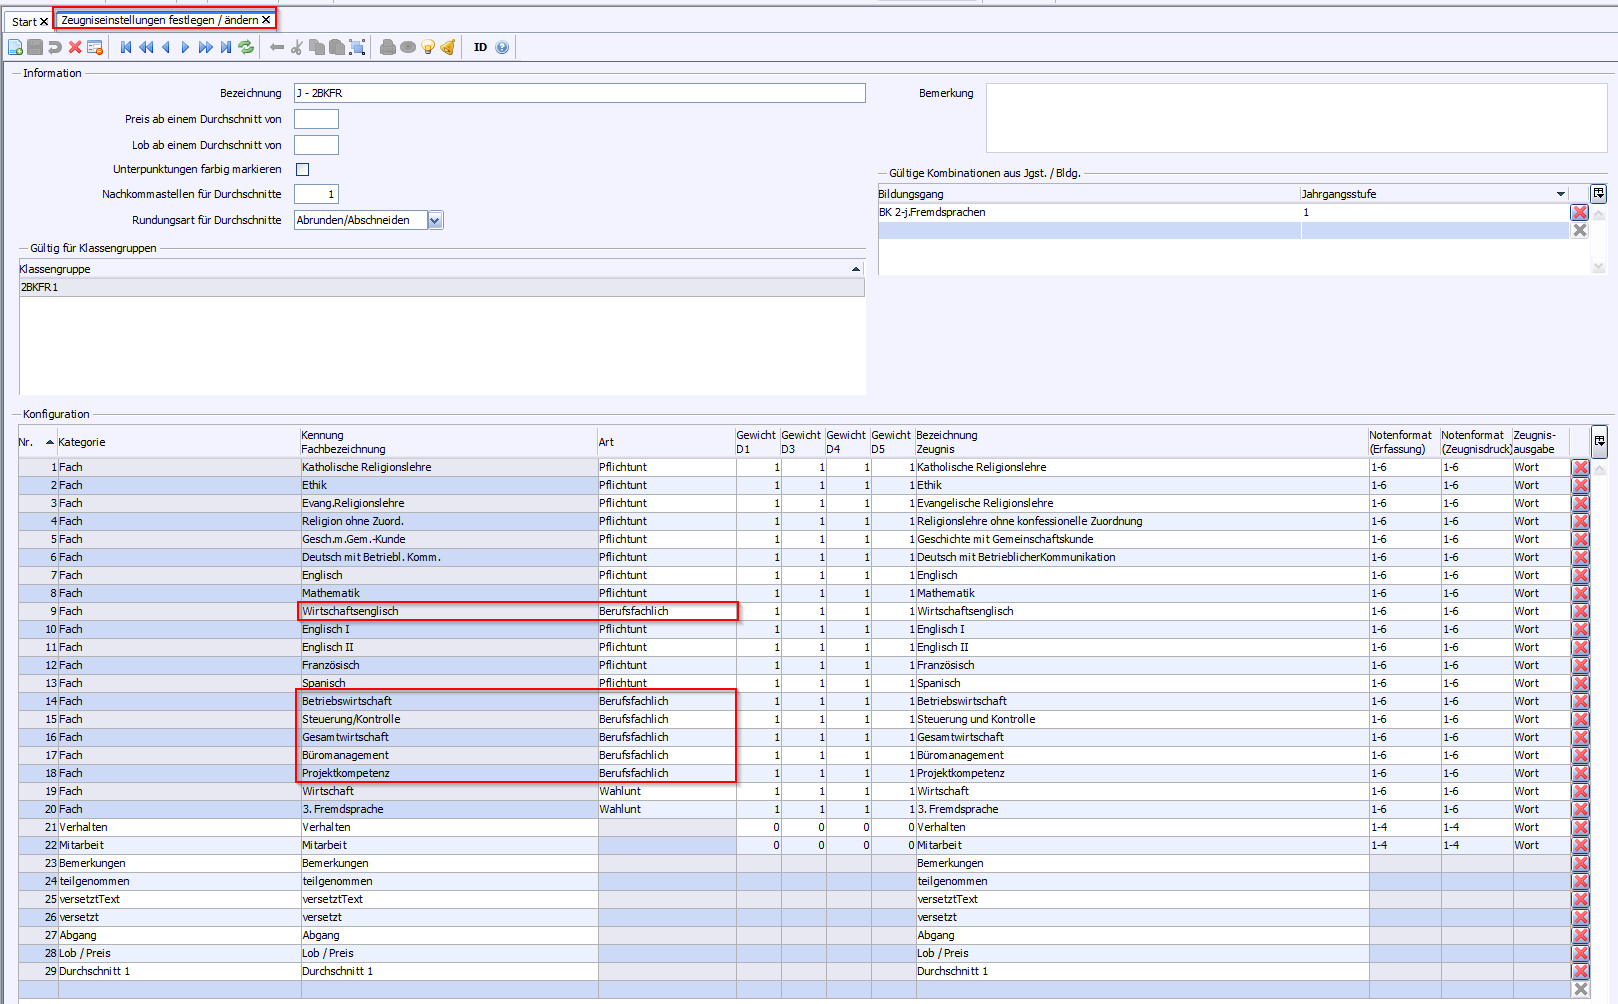Click the Bemerkung text area
Viewport: 1618px width, 1004px height.
(1296, 118)
